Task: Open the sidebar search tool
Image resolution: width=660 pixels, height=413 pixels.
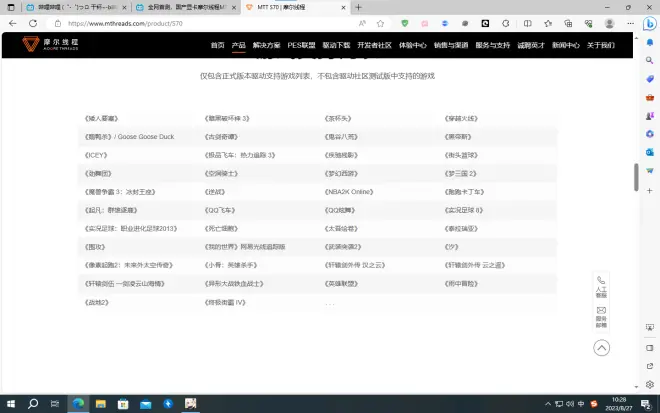Action: point(650,41)
